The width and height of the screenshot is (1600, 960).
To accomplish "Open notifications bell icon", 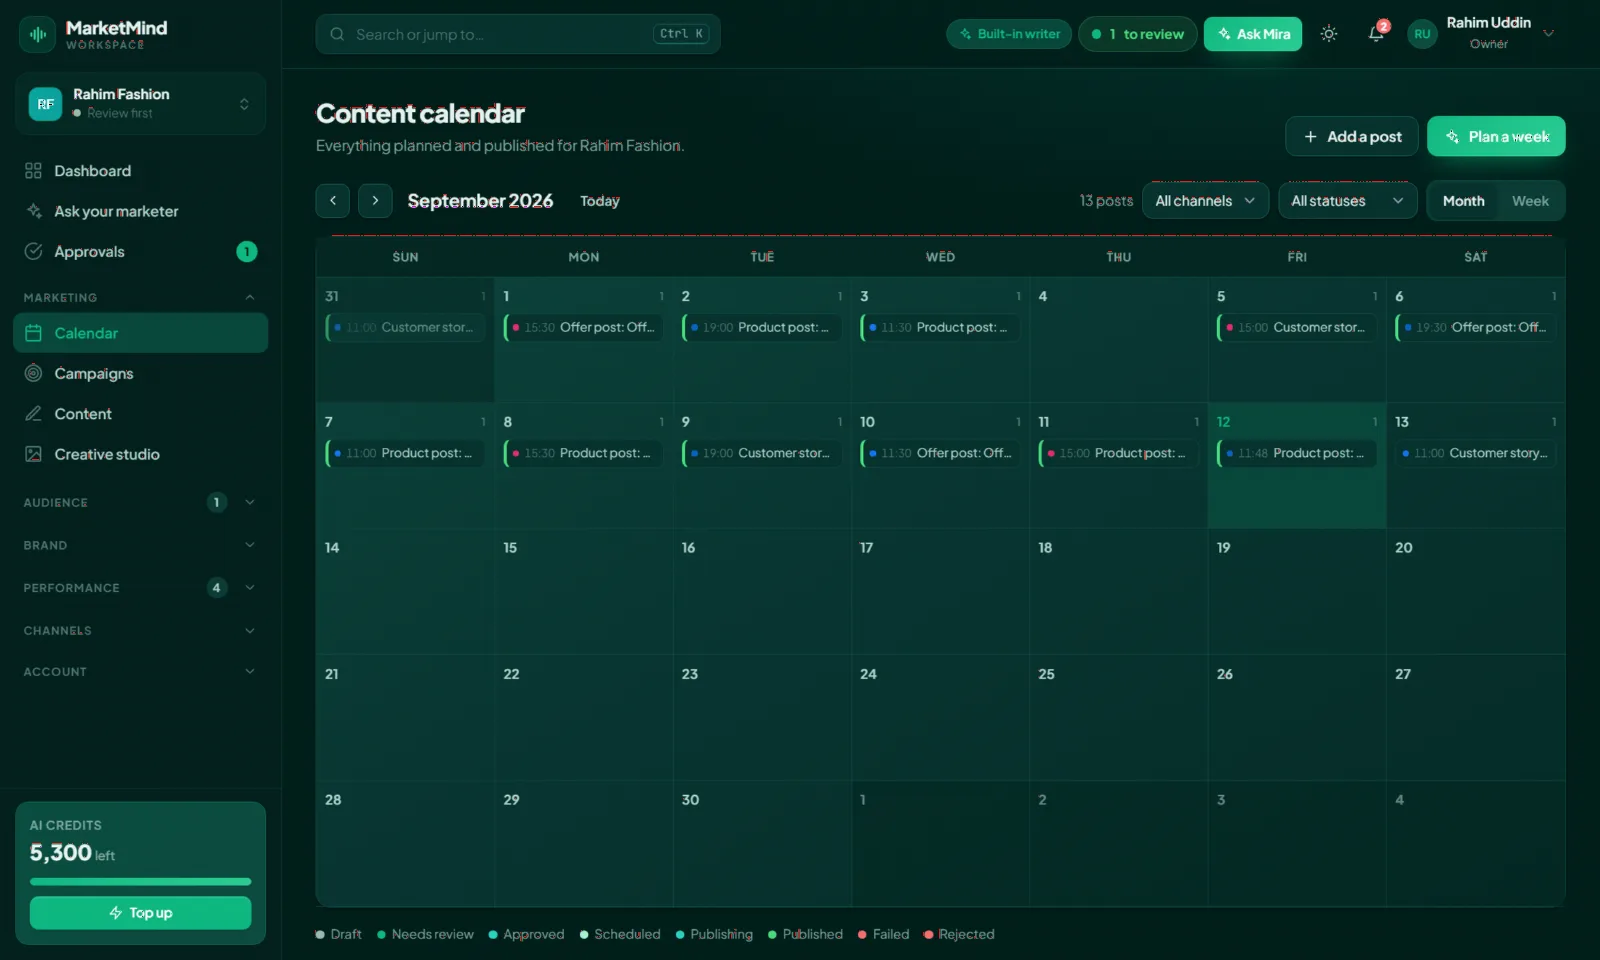I will click(x=1376, y=34).
